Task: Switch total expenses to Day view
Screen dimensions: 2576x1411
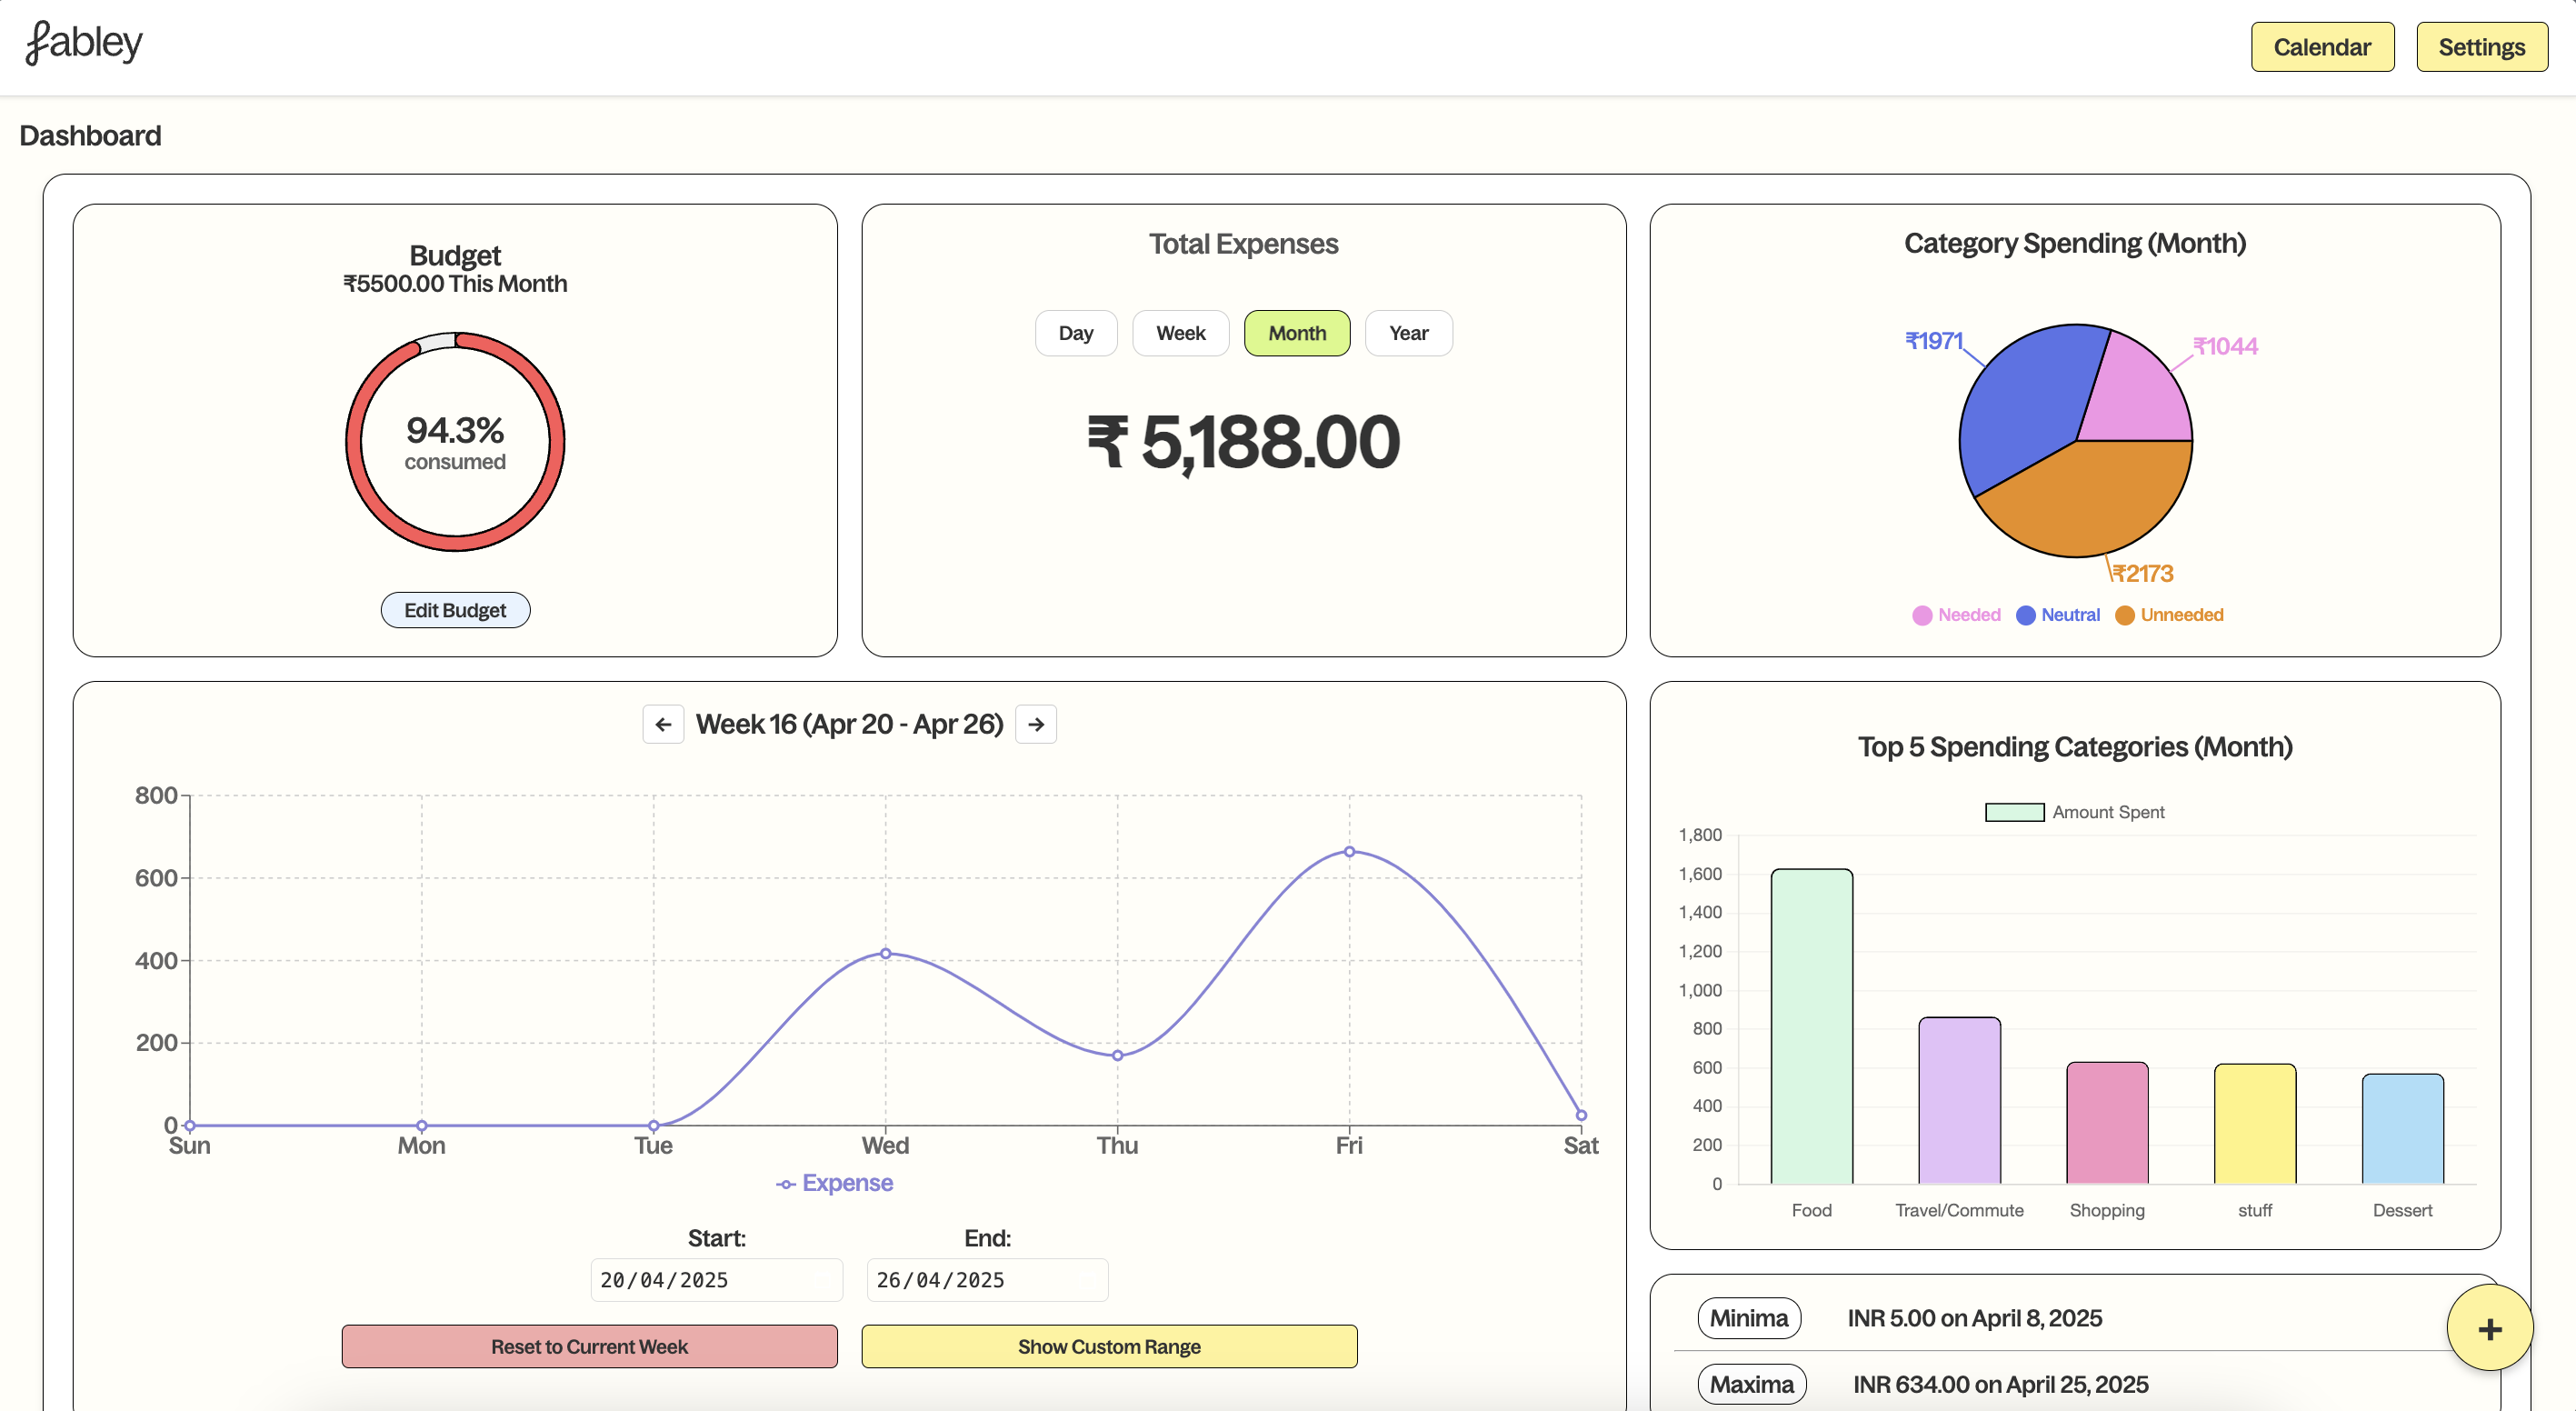Action: [1075, 333]
